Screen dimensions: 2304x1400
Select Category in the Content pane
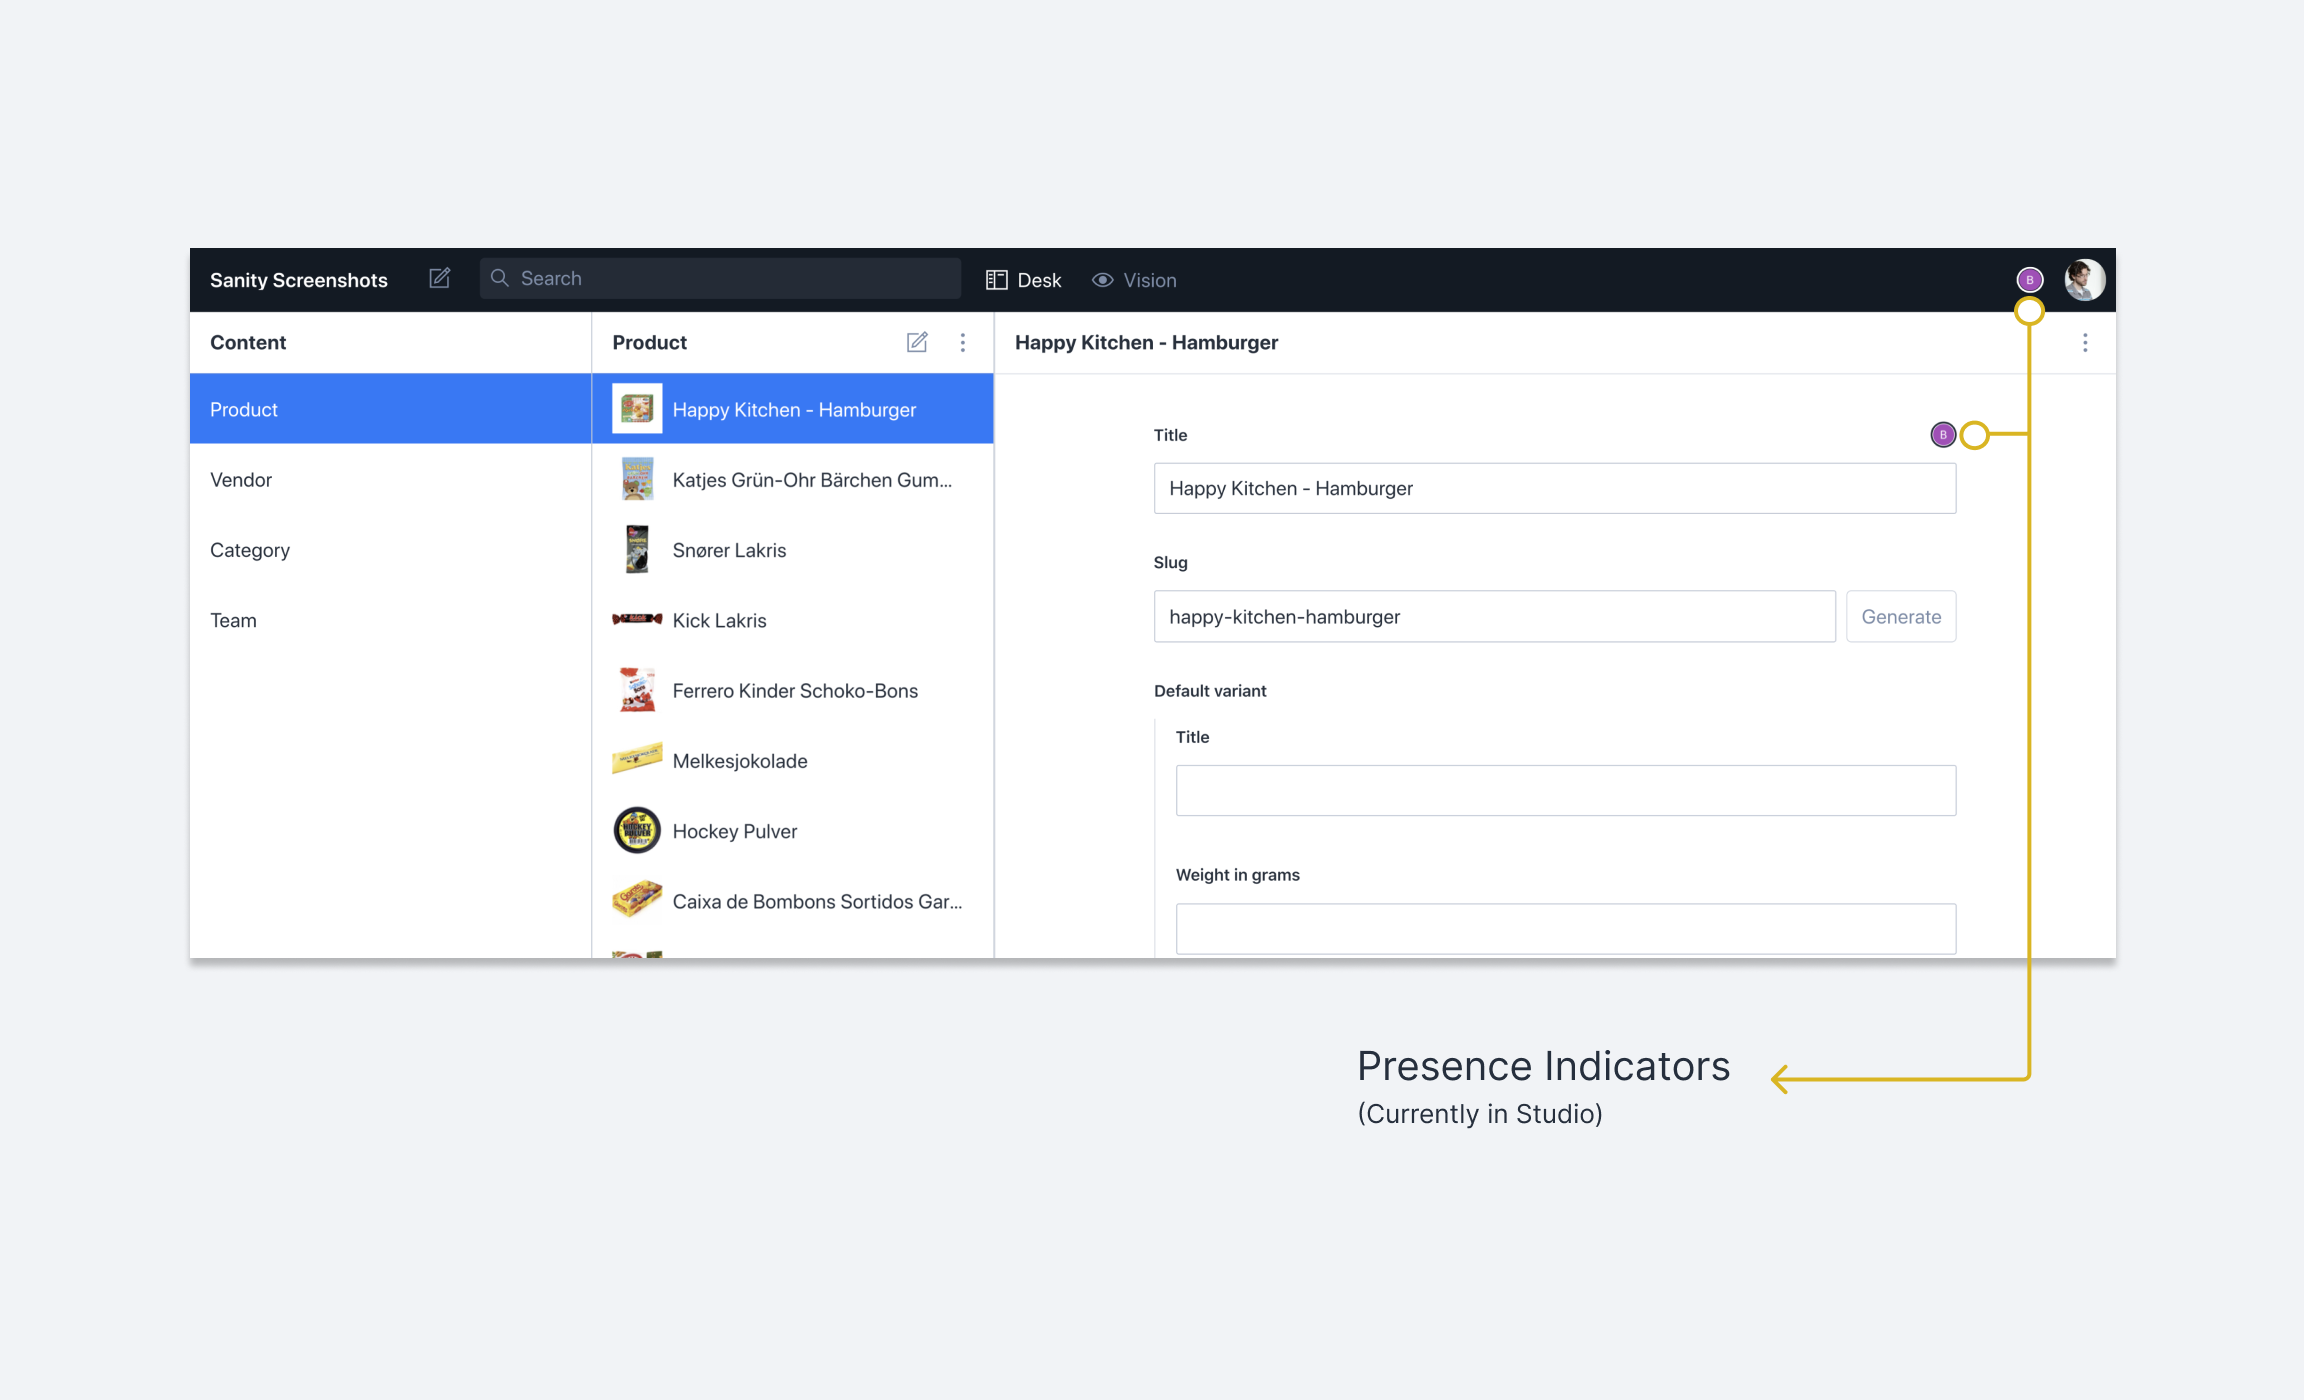[250, 550]
